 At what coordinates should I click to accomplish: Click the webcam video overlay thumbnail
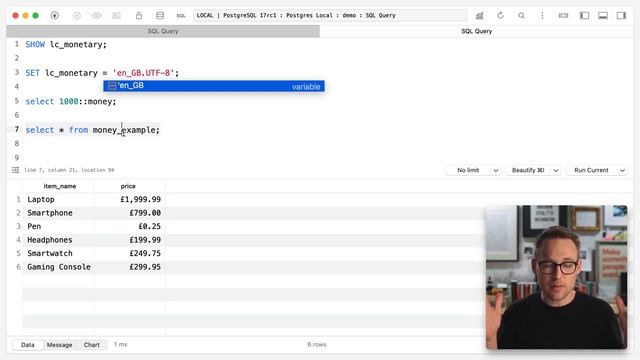[x=557, y=277]
